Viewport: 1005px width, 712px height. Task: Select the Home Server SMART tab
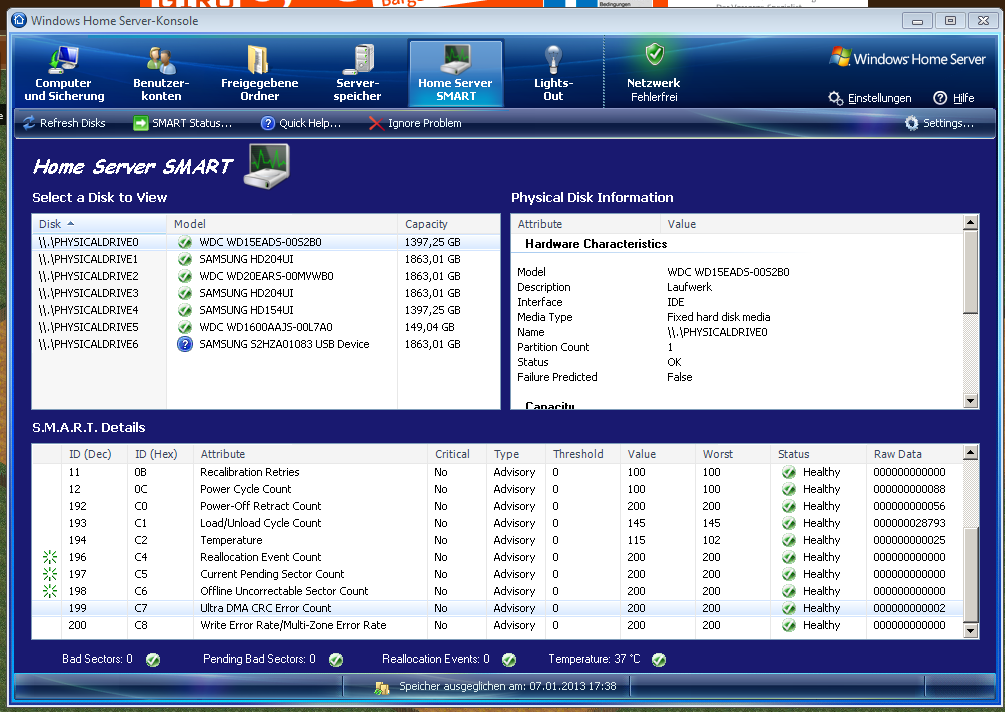coord(456,73)
